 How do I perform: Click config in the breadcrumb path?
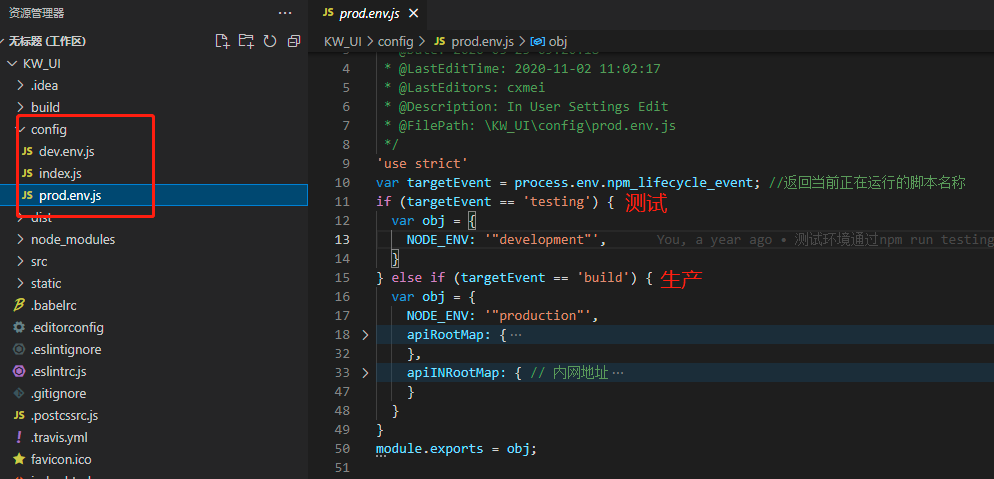(x=395, y=41)
